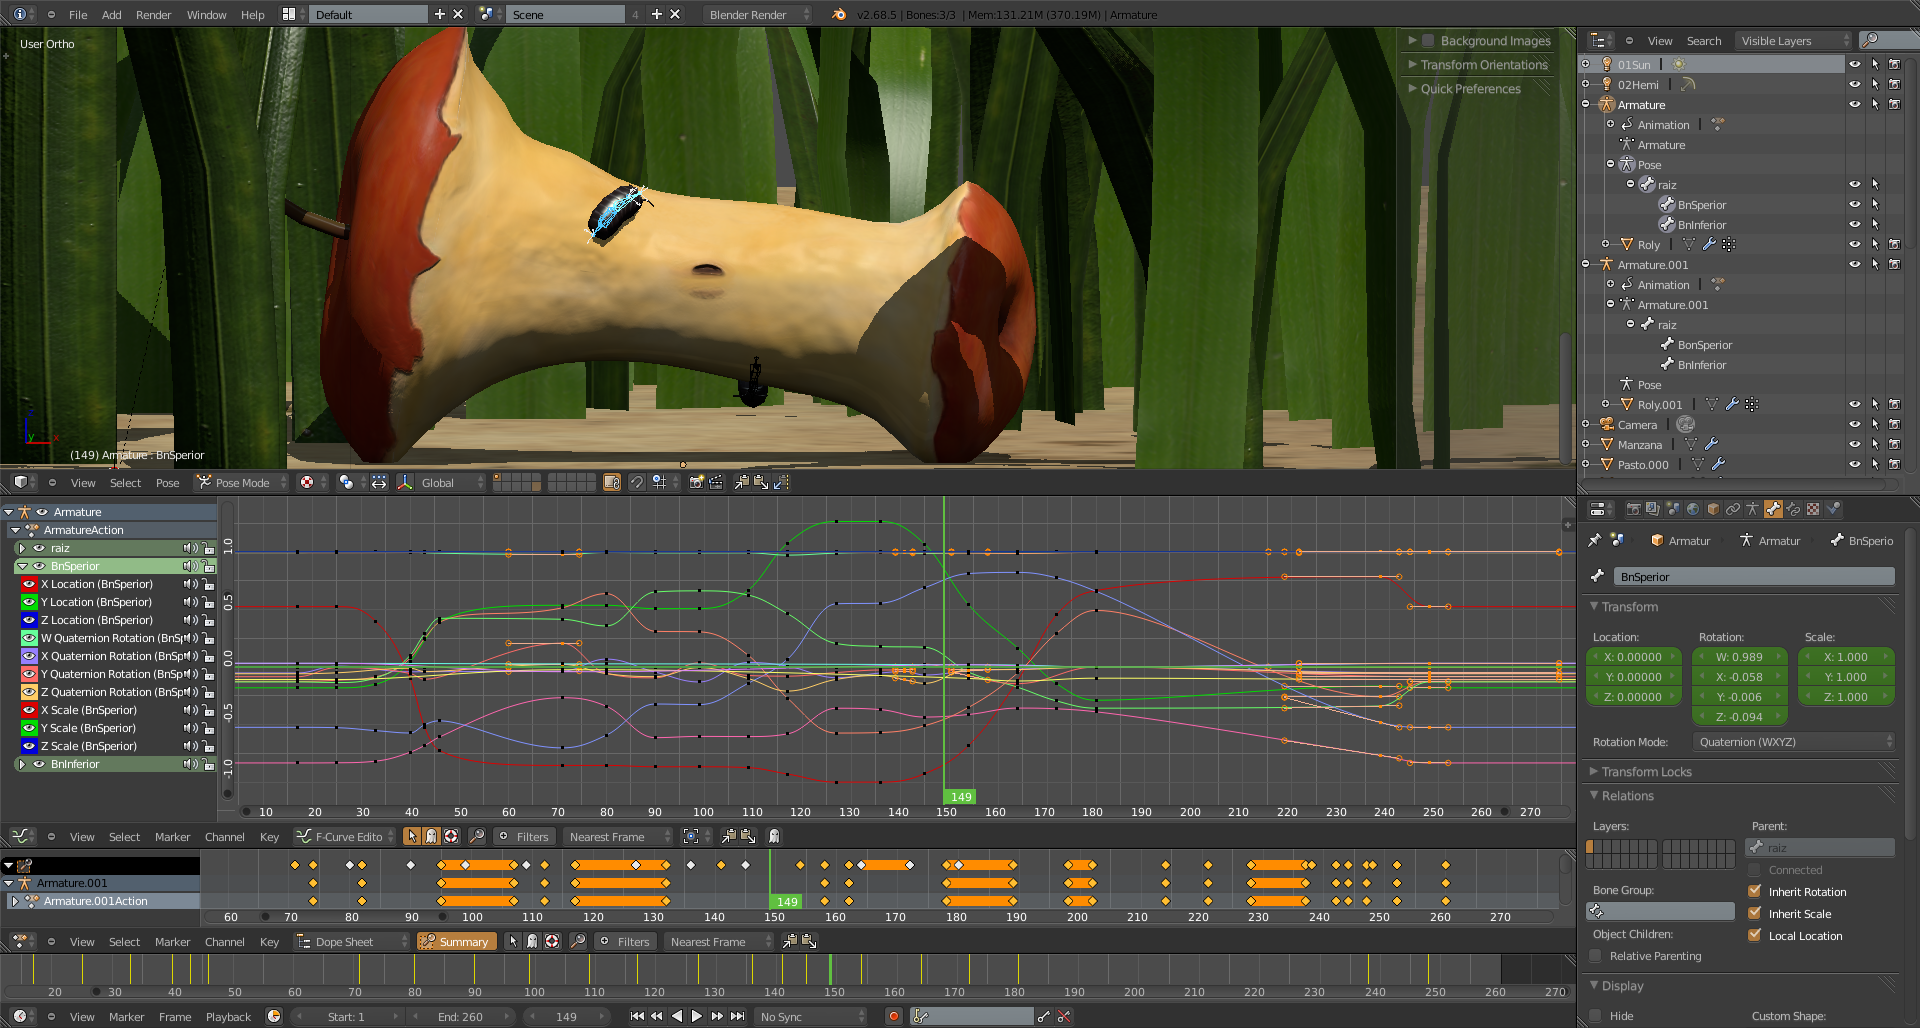
Task: Open the Bone properties tab
Action: click(x=1773, y=509)
